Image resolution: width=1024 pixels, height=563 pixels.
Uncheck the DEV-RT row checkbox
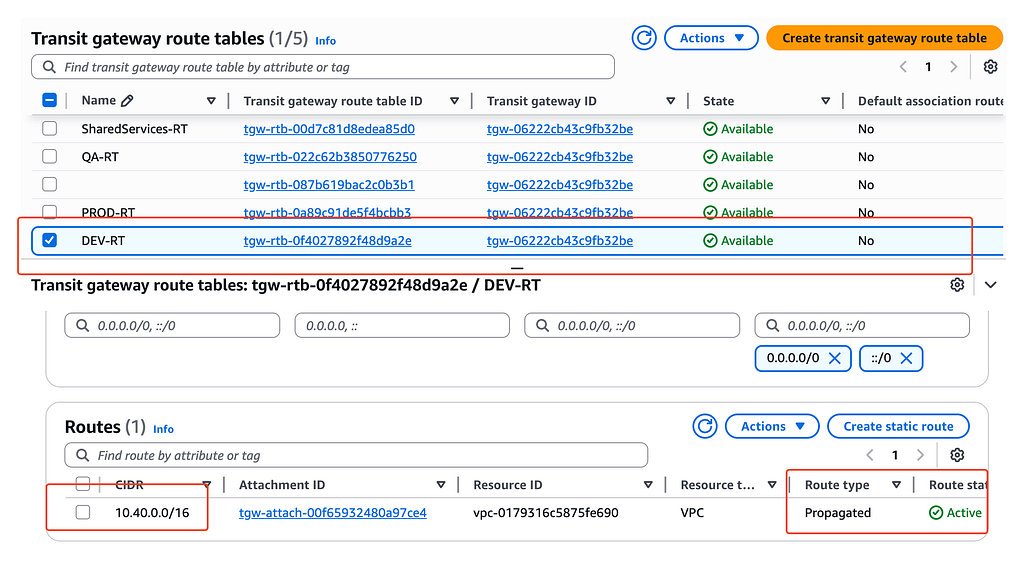click(x=50, y=240)
